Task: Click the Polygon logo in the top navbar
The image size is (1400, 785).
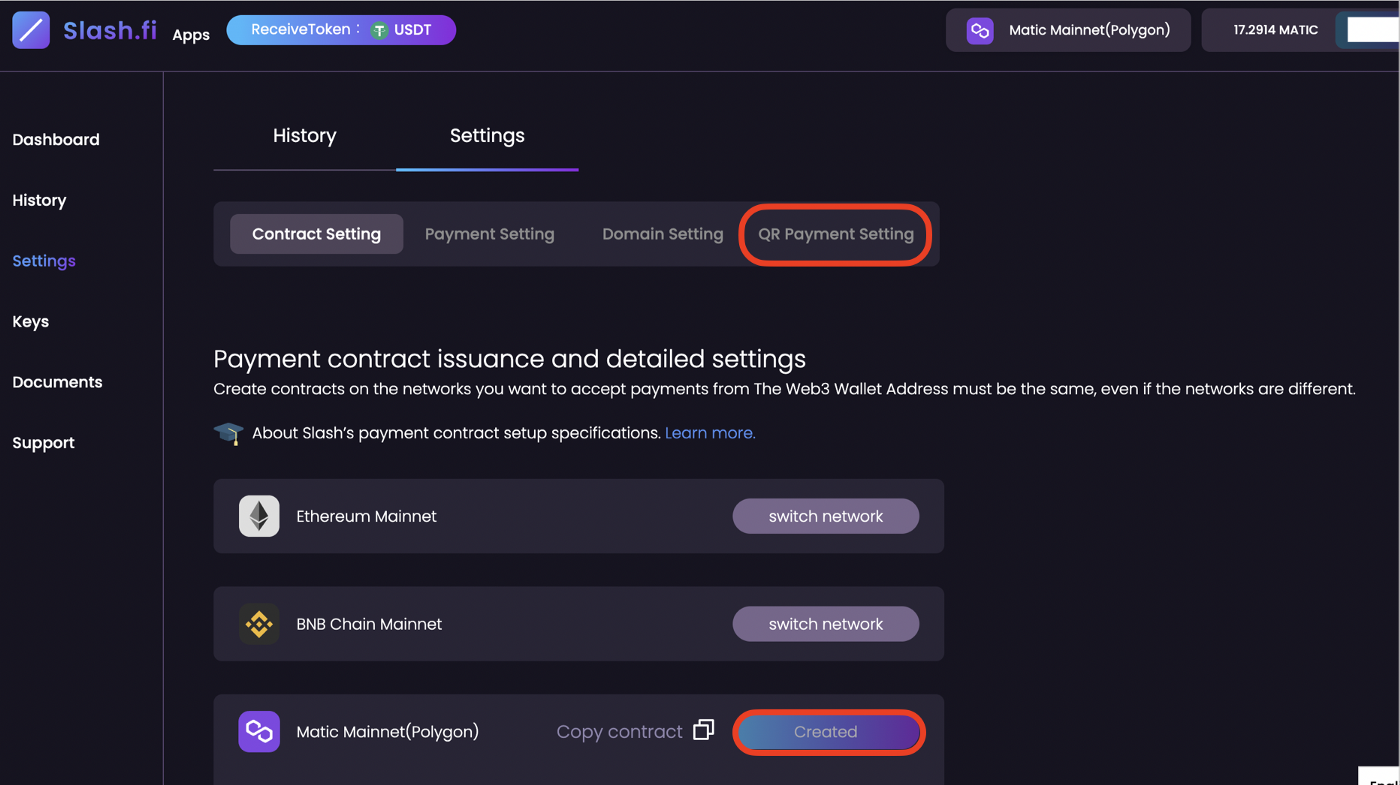Action: [979, 30]
